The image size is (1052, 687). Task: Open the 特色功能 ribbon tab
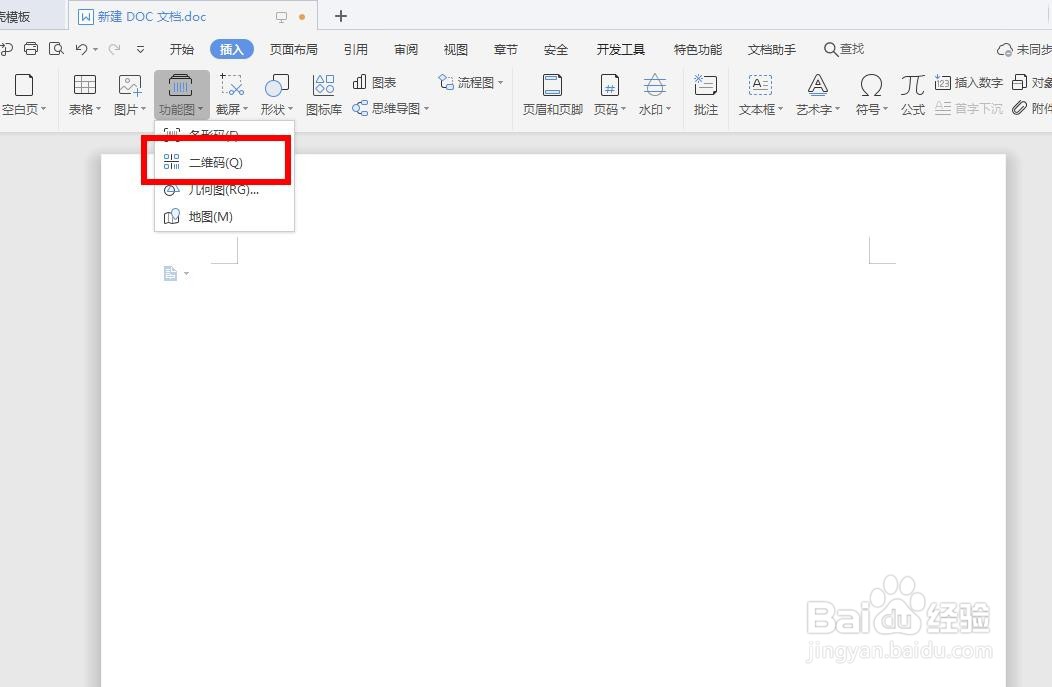coord(698,49)
